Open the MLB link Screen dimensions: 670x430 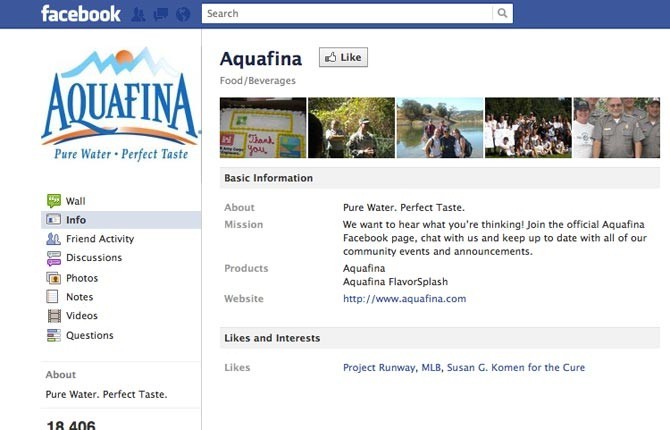431,368
